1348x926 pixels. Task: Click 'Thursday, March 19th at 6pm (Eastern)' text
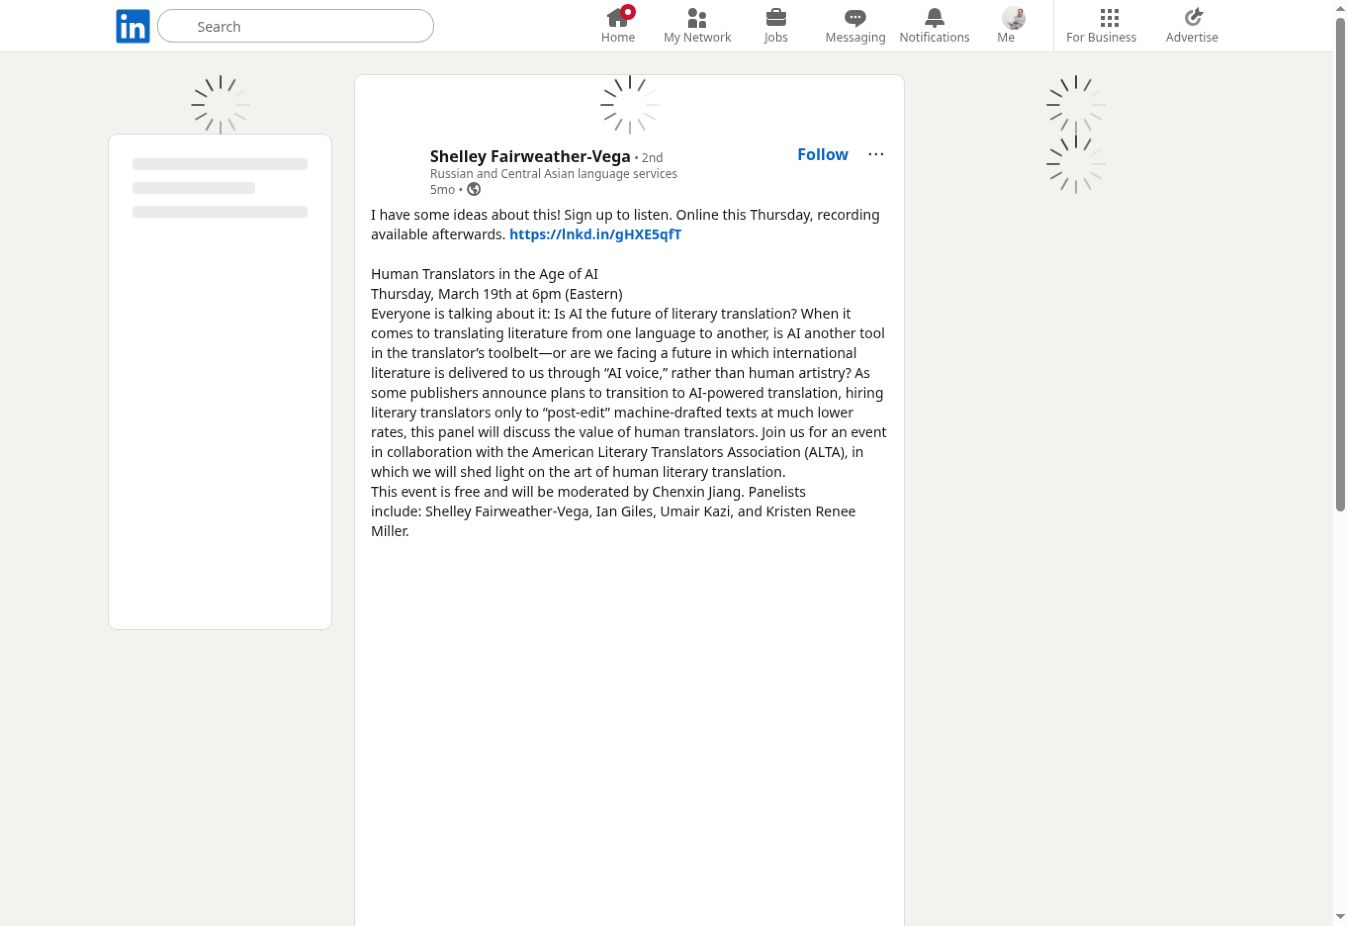point(496,294)
